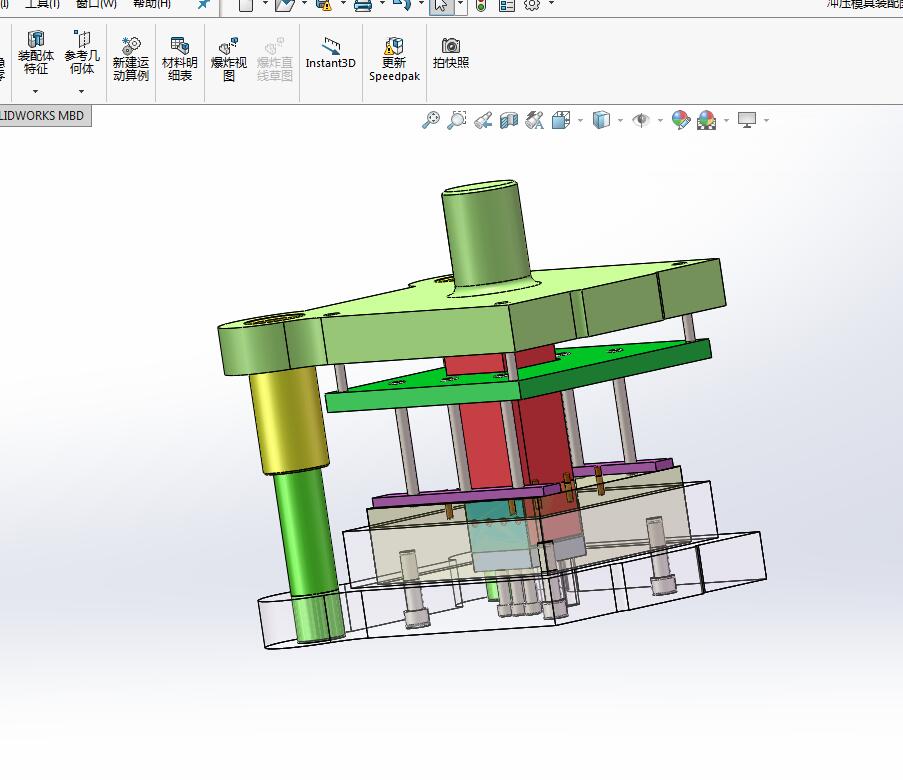Expand the 参考几何体 dropdown arrow
This screenshot has height=780, width=903.
point(81,92)
